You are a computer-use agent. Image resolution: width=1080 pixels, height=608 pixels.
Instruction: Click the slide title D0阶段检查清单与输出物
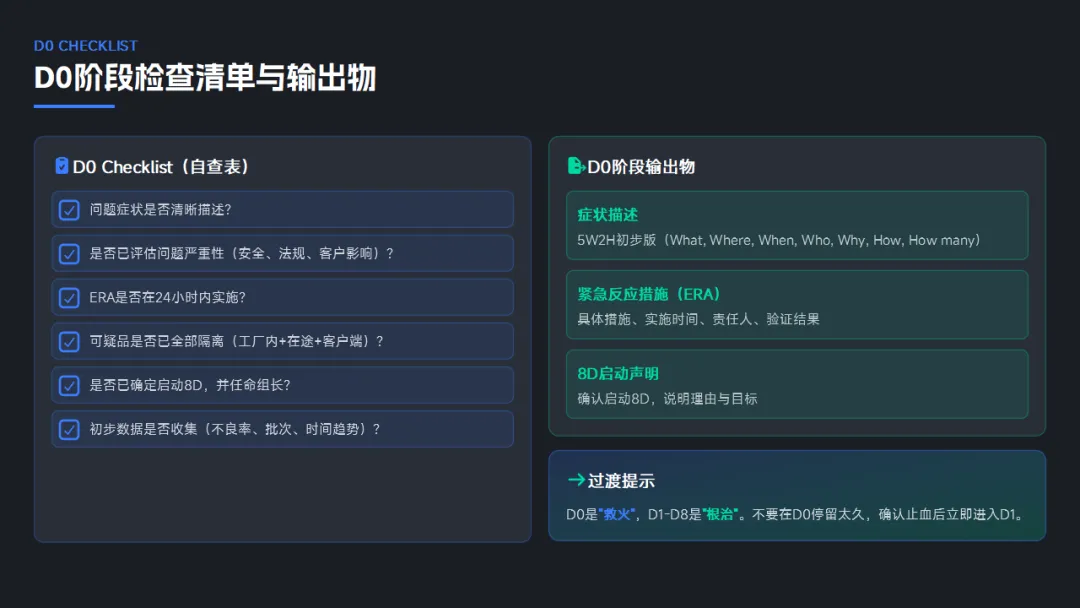tap(205, 78)
